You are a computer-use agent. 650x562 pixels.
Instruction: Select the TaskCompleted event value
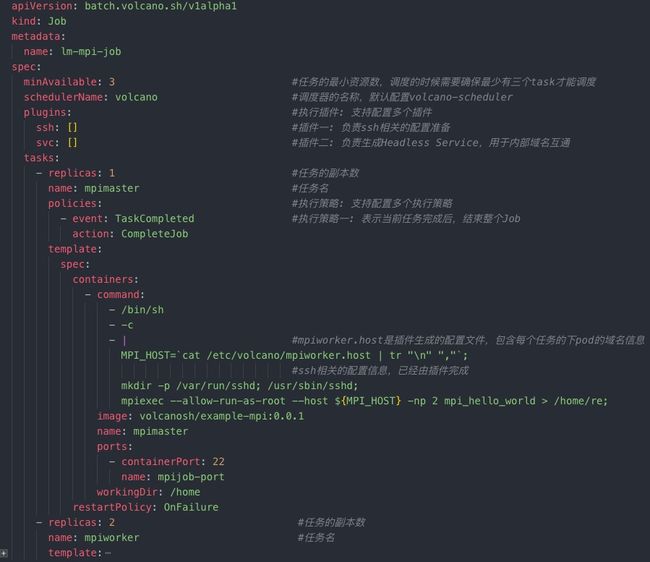pos(155,219)
